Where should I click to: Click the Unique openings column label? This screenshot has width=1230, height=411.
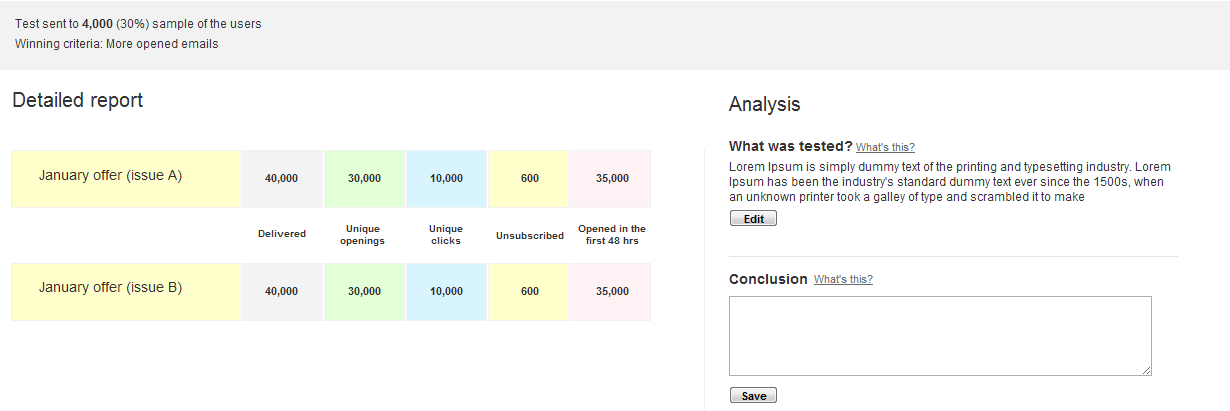click(363, 235)
